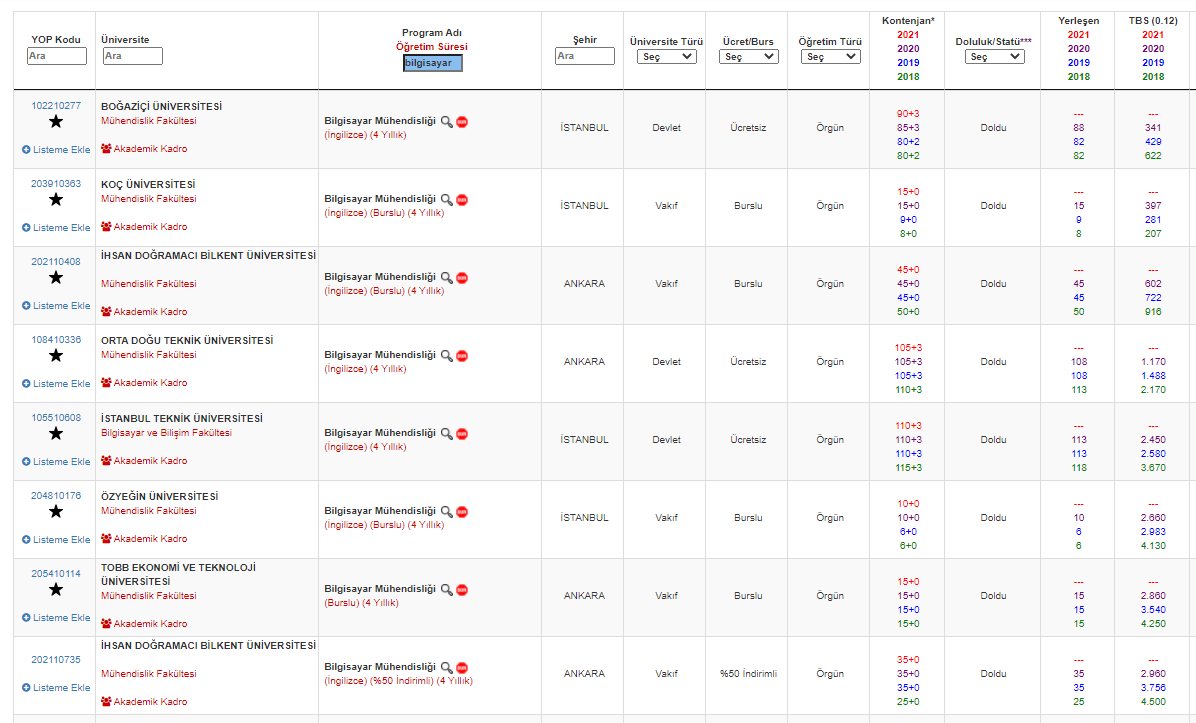This screenshot has height=723, width=1196.
Task: Star the TOBB Ekonomi ve Teknoloji row
Action: pos(56,590)
